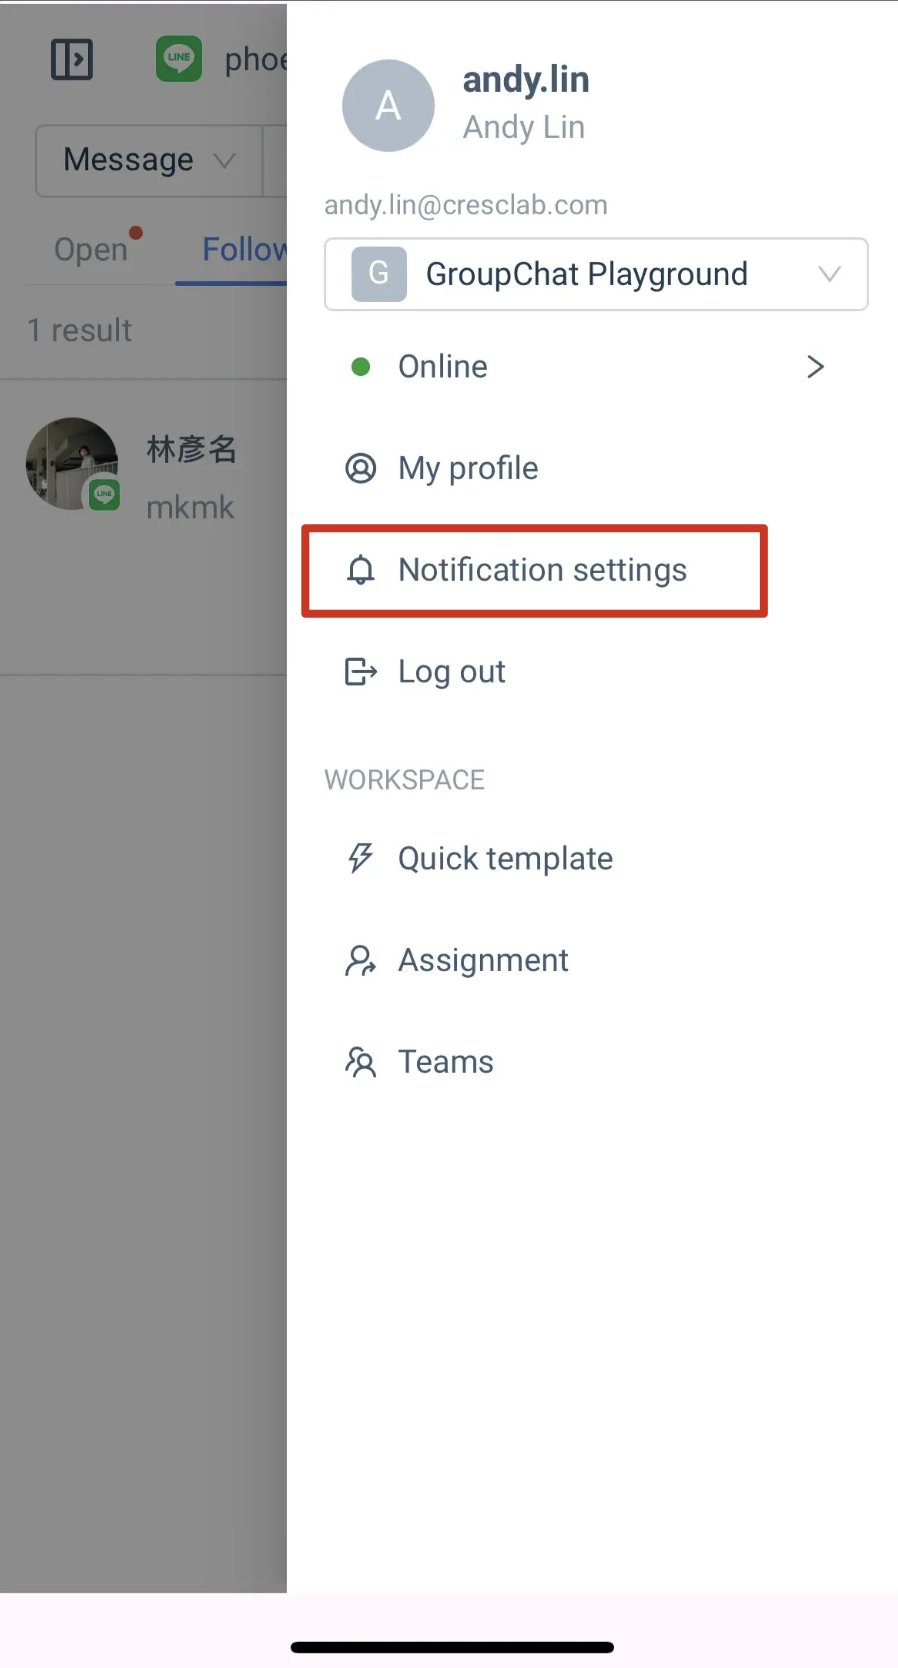Screen dimensions: 898x1668
Task: Click the Assignment person-arrow icon
Action: tap(360, 960)
